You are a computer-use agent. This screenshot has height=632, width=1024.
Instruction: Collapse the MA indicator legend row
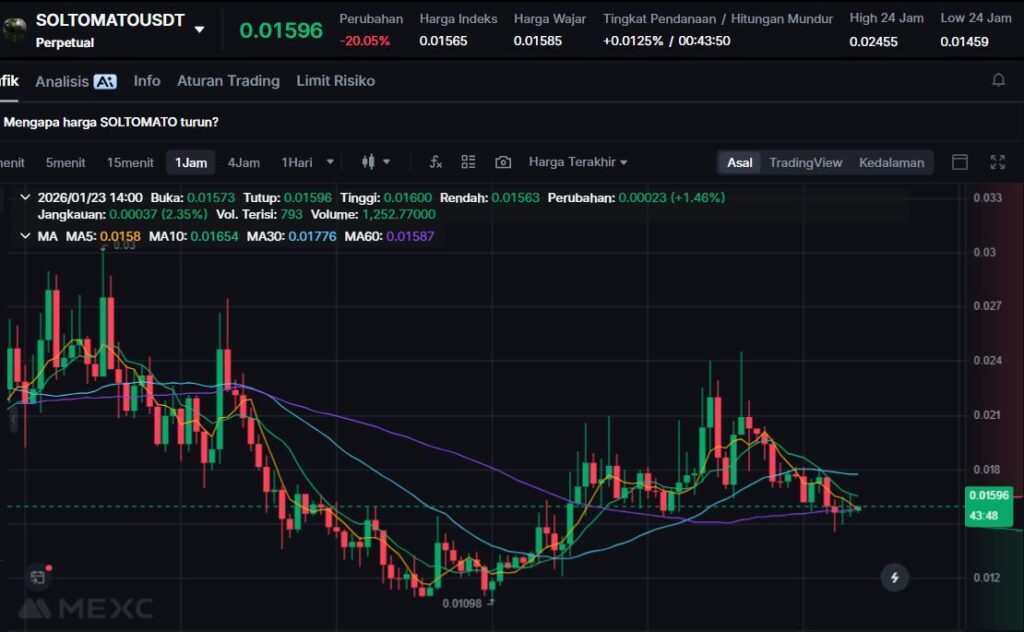click(25, 236)
